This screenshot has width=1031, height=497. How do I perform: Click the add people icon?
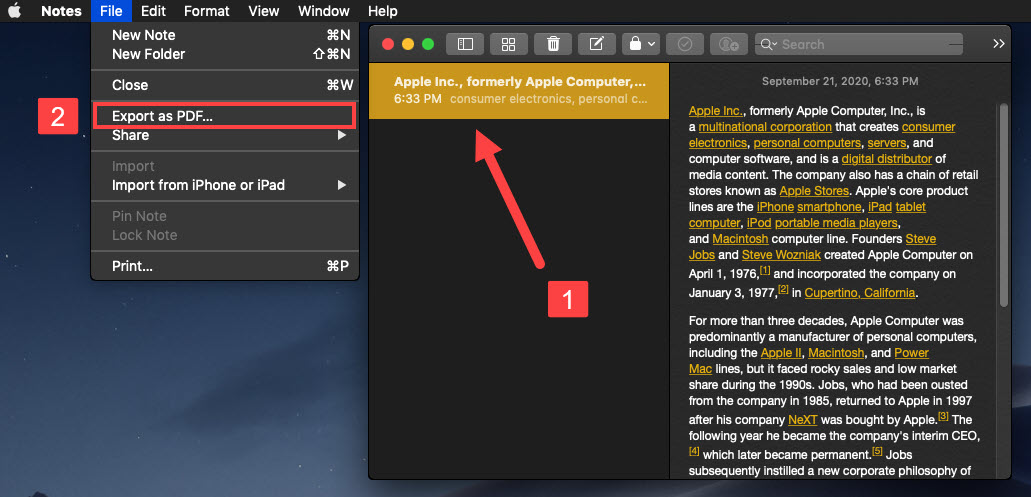point(729,44)
